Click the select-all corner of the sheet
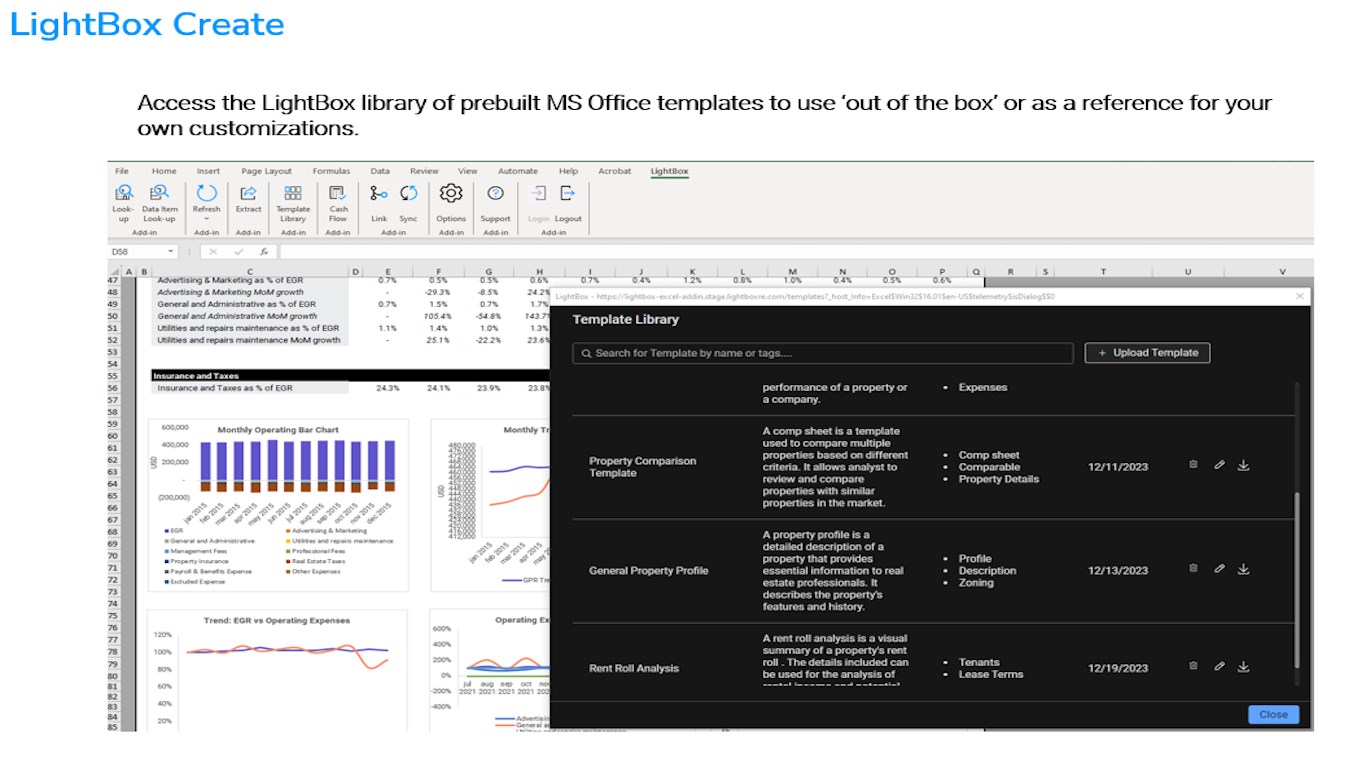 pos(113,271)
